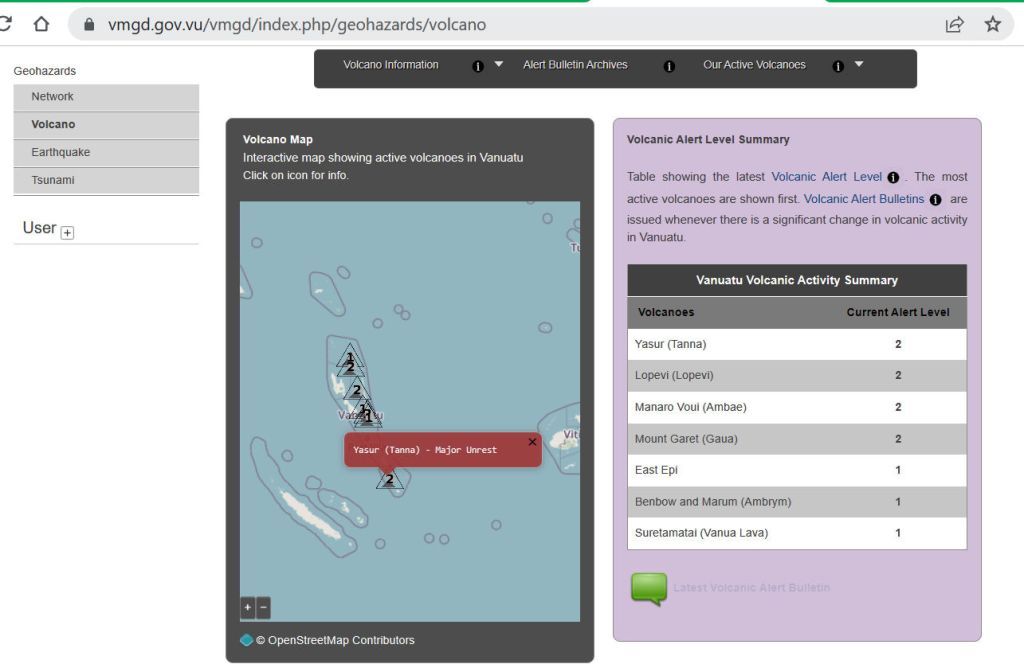The image size is (1024, 664).
Task: Open the OpenStreetMap Contributors attribution link
Action: [334, 640]
